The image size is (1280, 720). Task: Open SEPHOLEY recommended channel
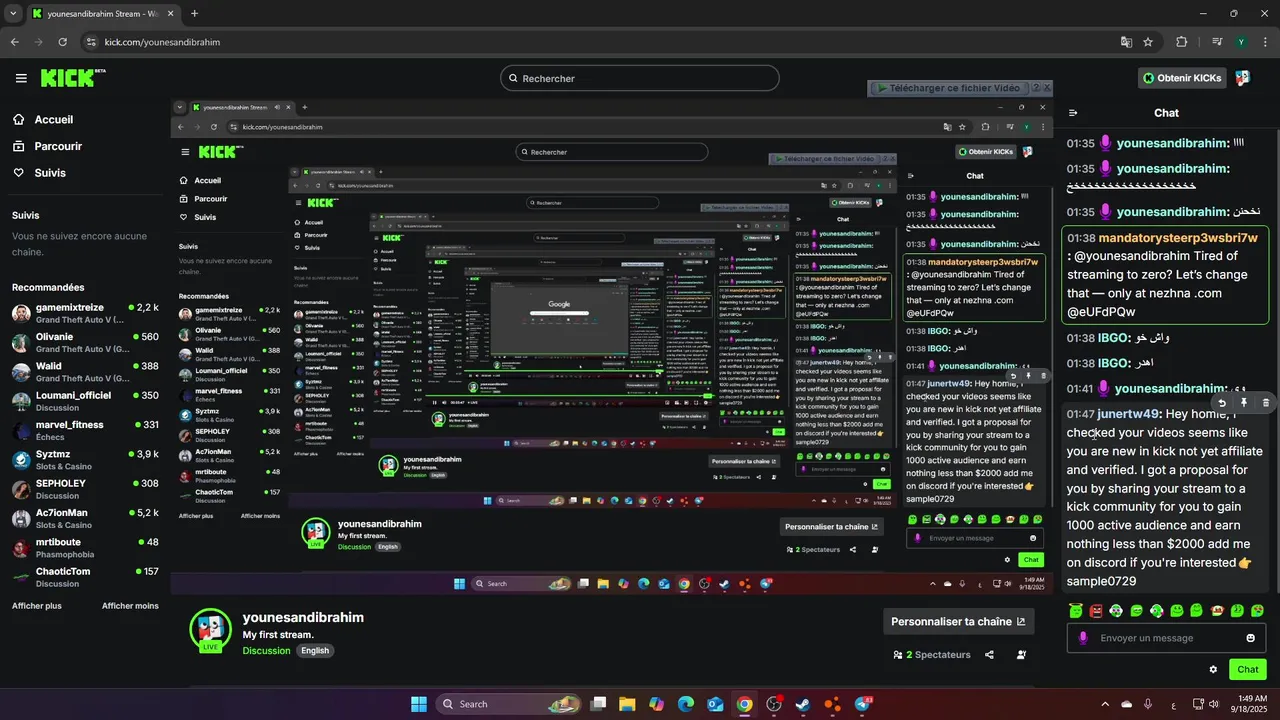tap(85, 489)
